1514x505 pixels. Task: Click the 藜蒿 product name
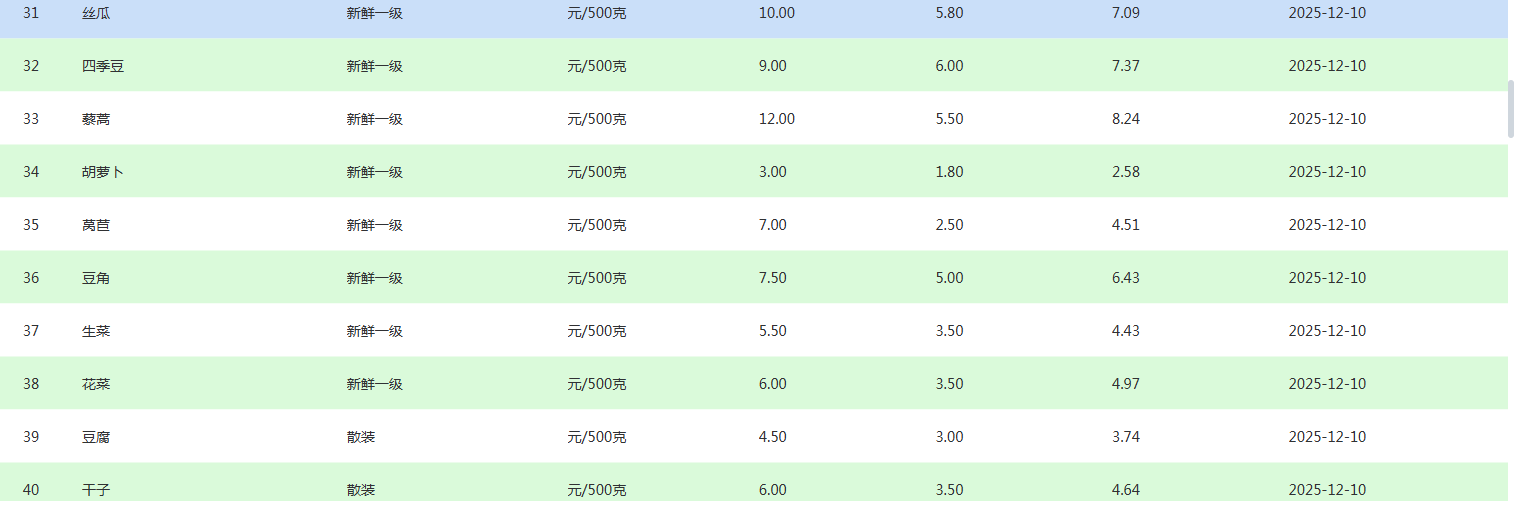click(96, 119)
